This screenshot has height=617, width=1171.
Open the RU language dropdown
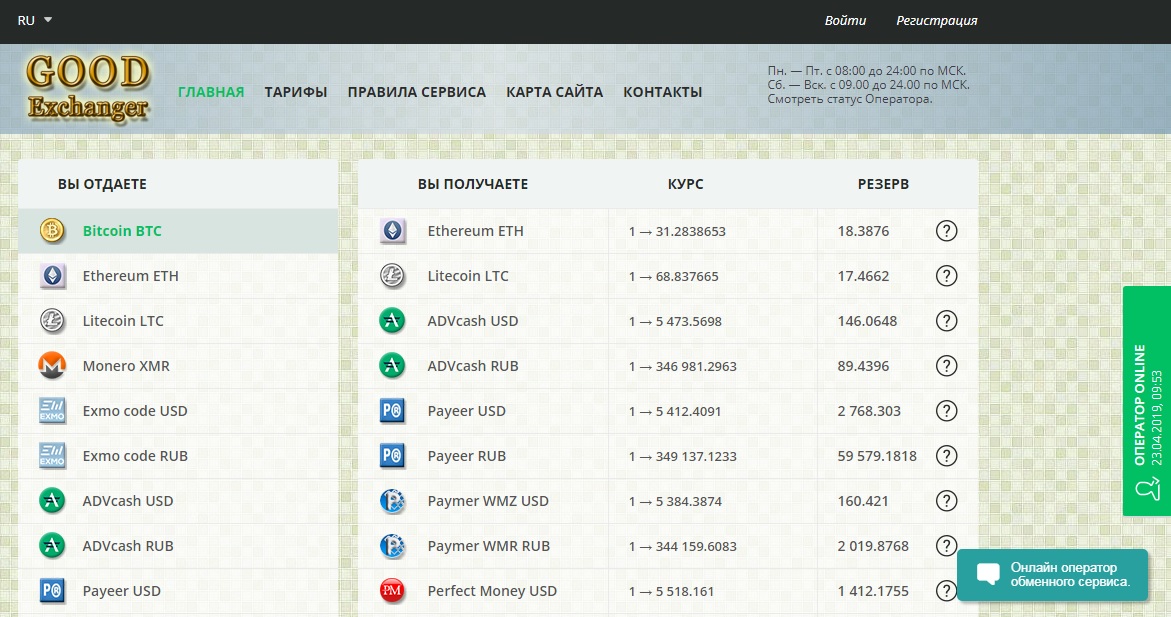coord(35,20)
